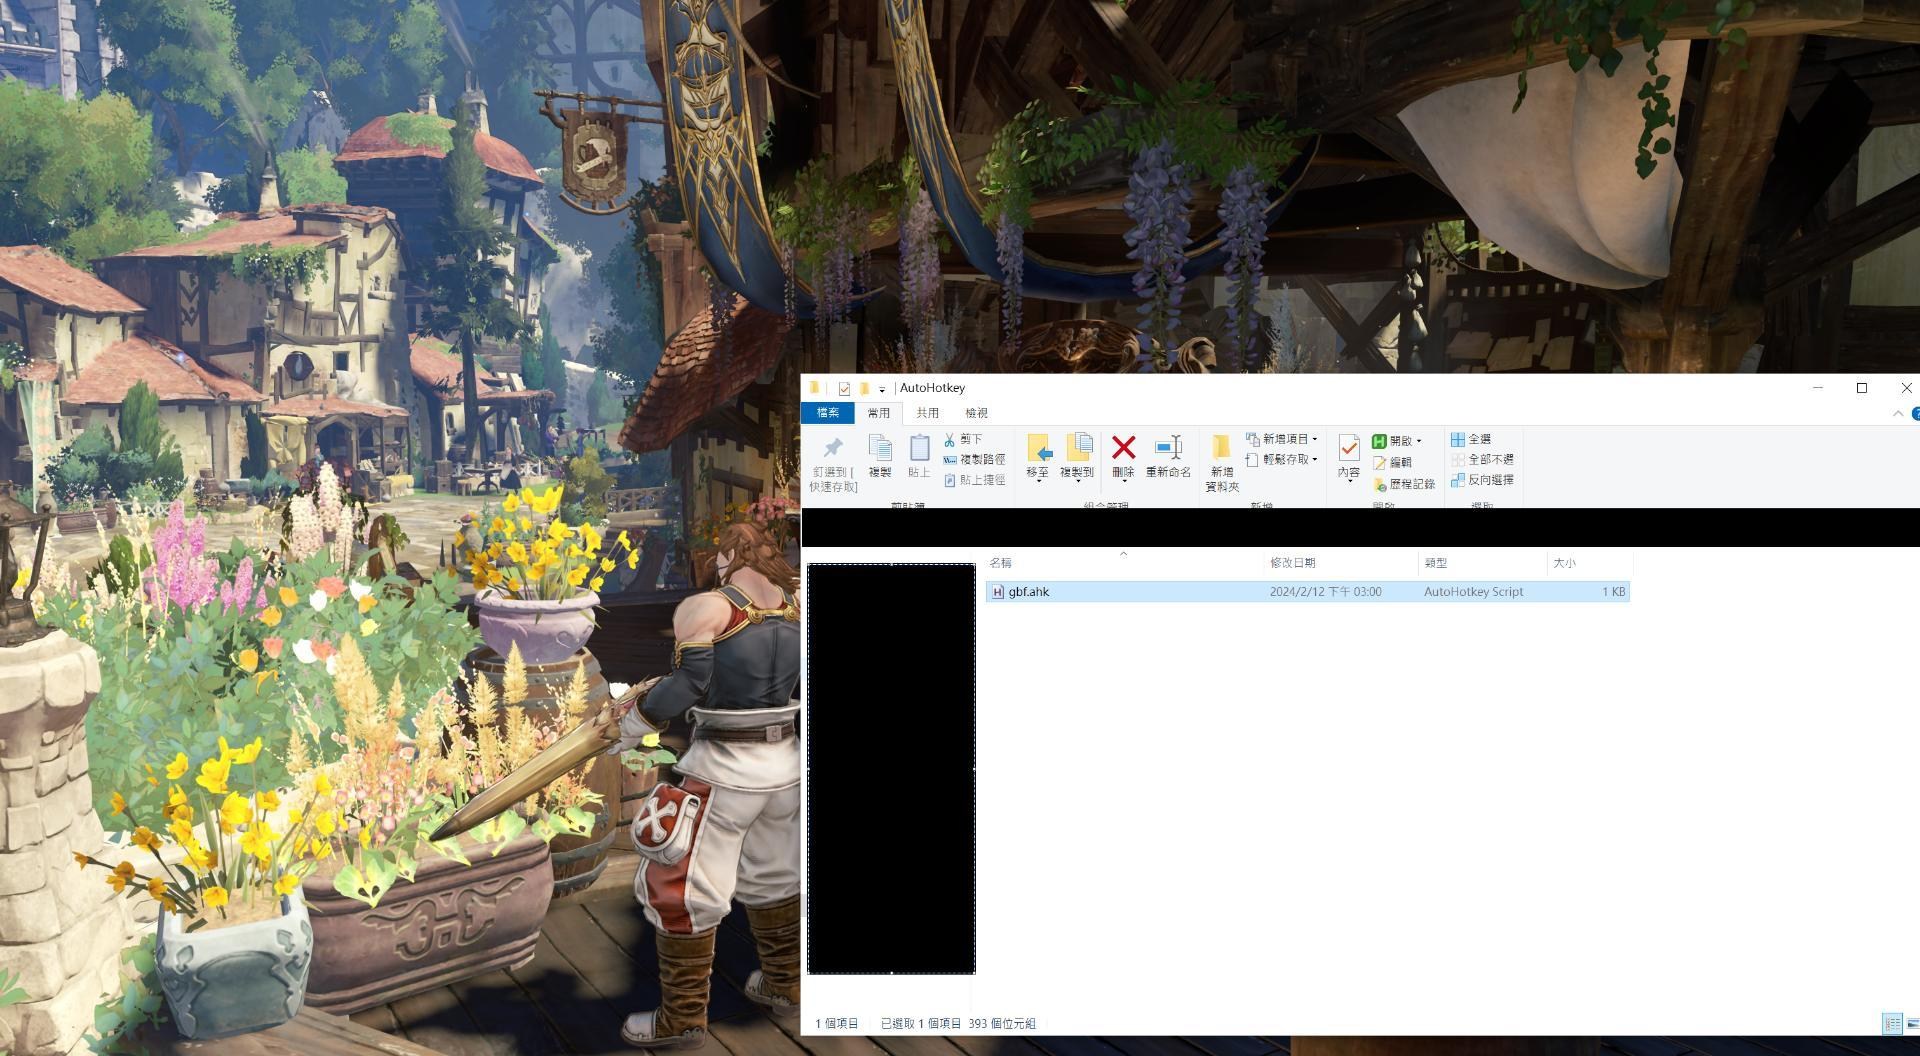The width and height of the screenshot is (1920, 1056).
Task: Click the date 2024/2/12 下午 03:00
Action: click(1326, 592)
